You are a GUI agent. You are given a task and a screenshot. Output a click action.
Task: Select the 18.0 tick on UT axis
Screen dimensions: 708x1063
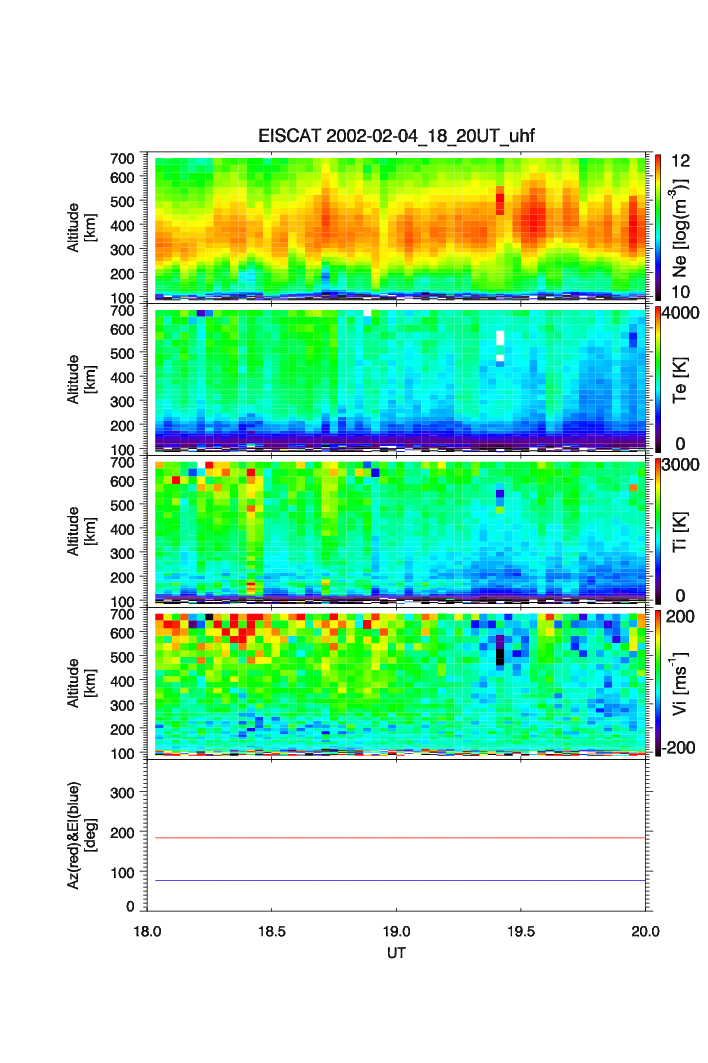(148, 930)
